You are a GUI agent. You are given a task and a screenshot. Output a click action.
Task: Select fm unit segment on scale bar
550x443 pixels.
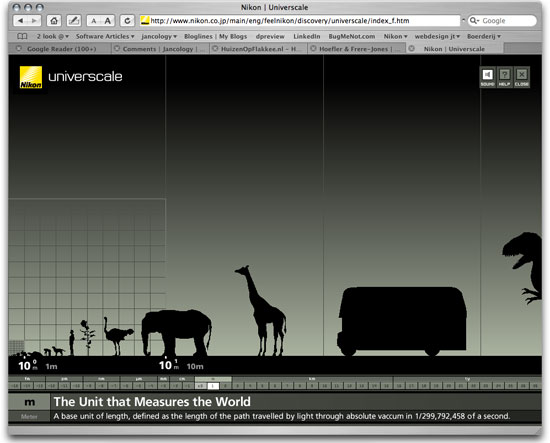coord(27,379)
